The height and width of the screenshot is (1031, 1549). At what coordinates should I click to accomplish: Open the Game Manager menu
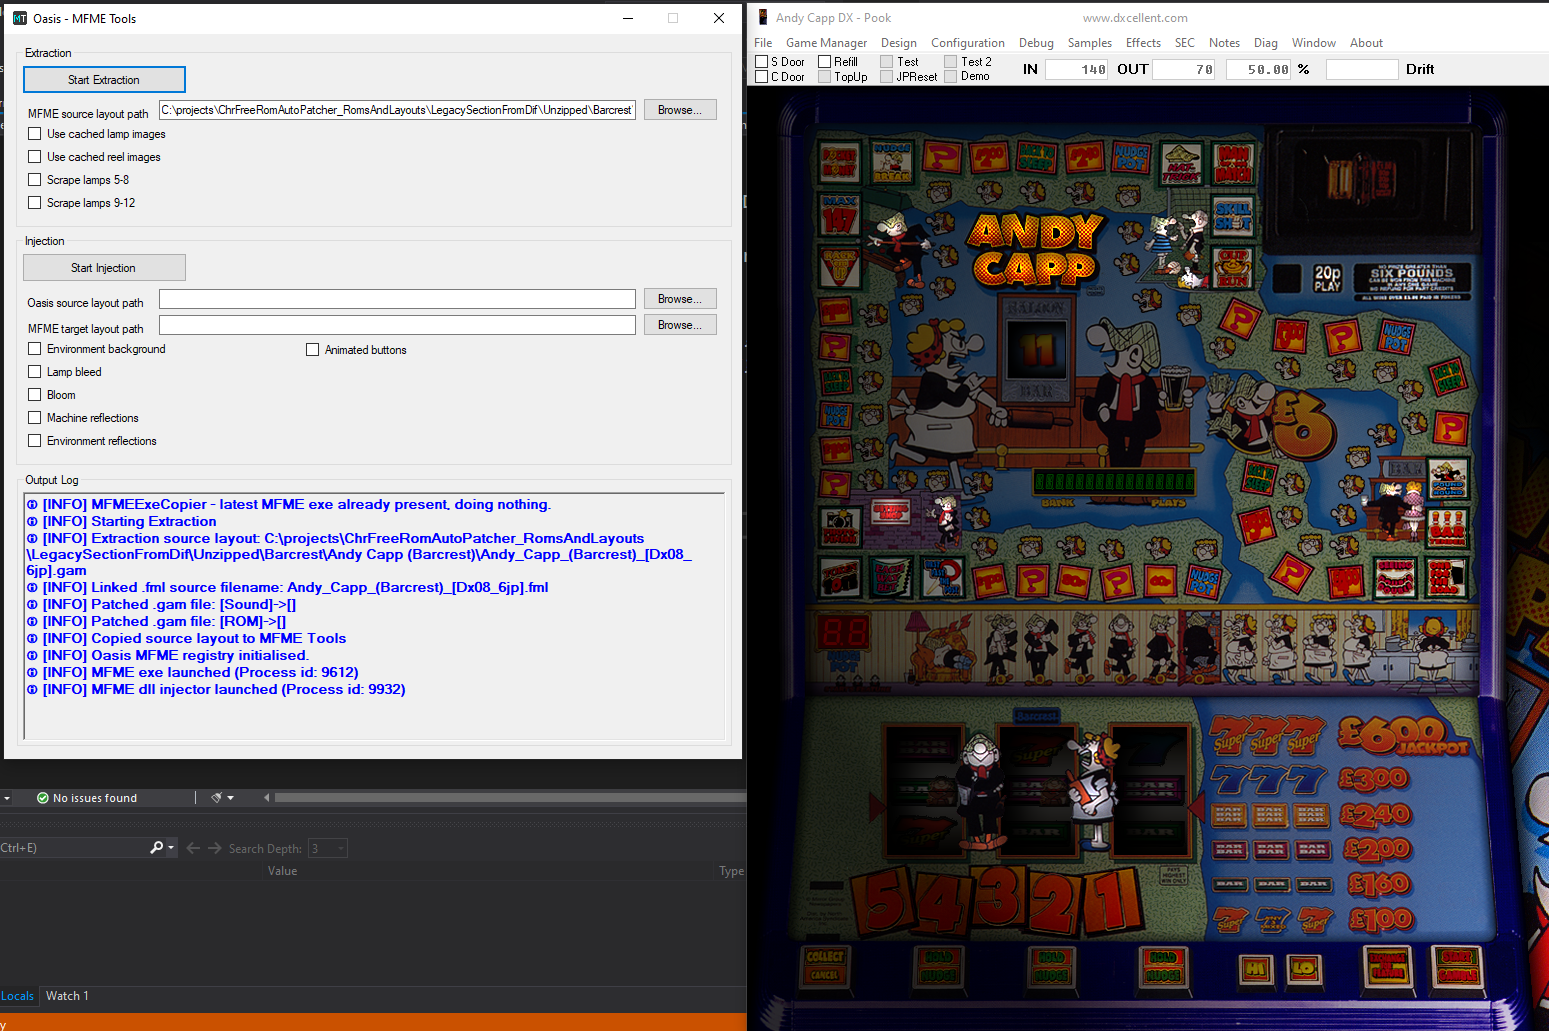[x=826, y=43]
